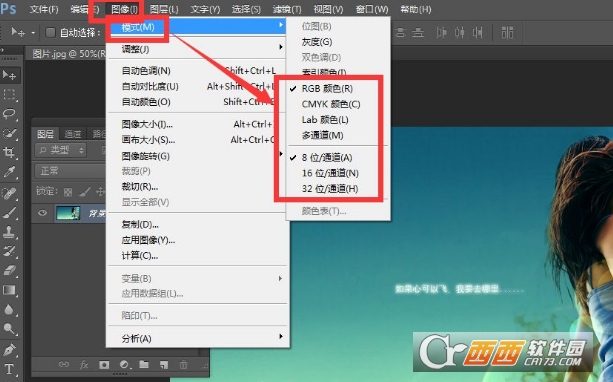The height and width of the screenshot is (382, 613).
Task: Select the Blur tool
Action: (9, 309)
